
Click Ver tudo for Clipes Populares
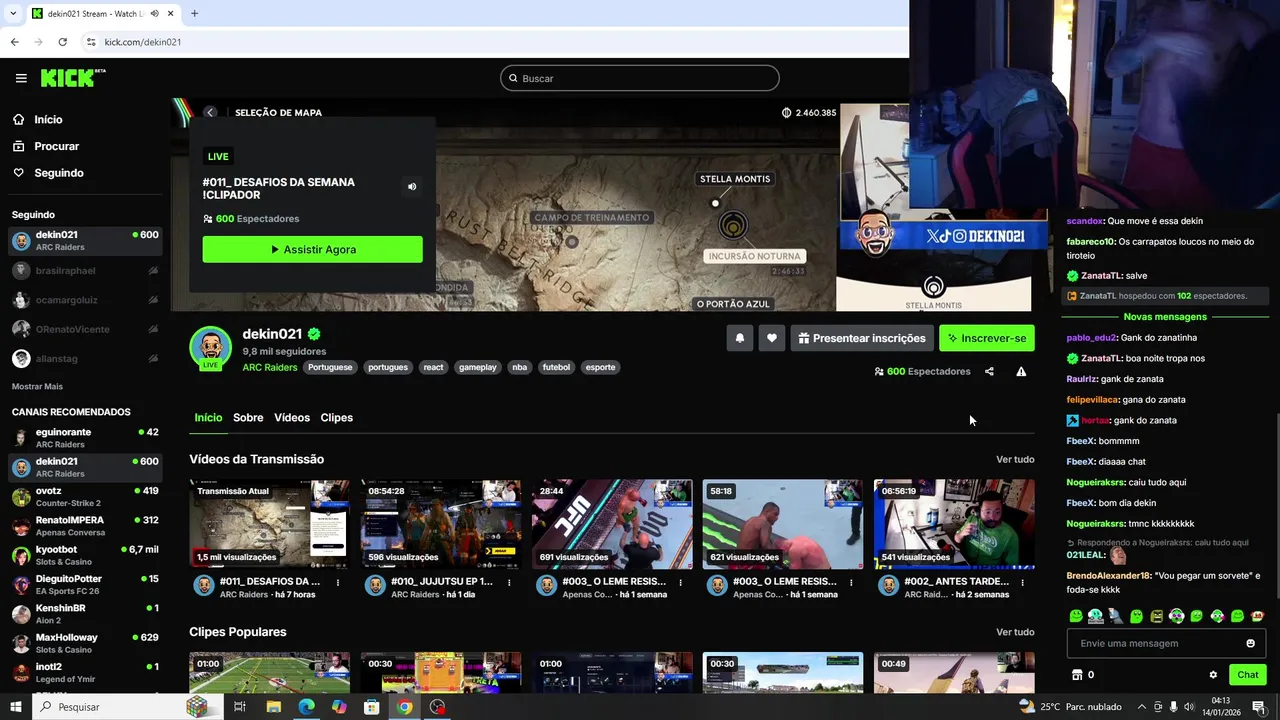coord(1015,632)
